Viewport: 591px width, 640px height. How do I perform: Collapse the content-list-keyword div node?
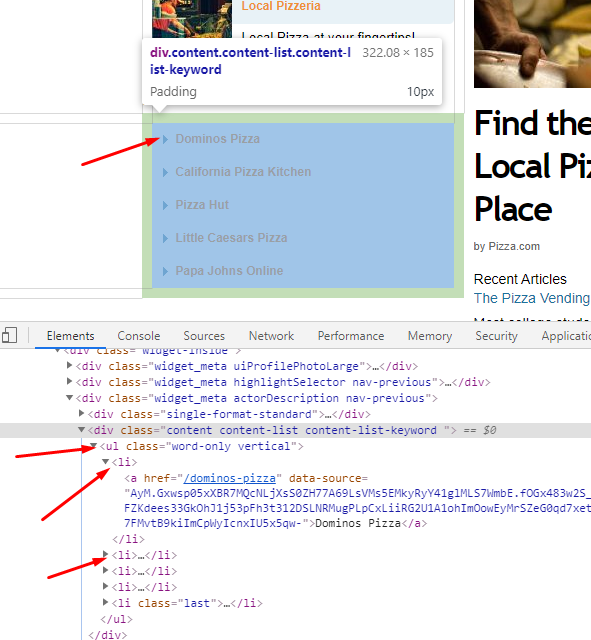pos(82,429)
